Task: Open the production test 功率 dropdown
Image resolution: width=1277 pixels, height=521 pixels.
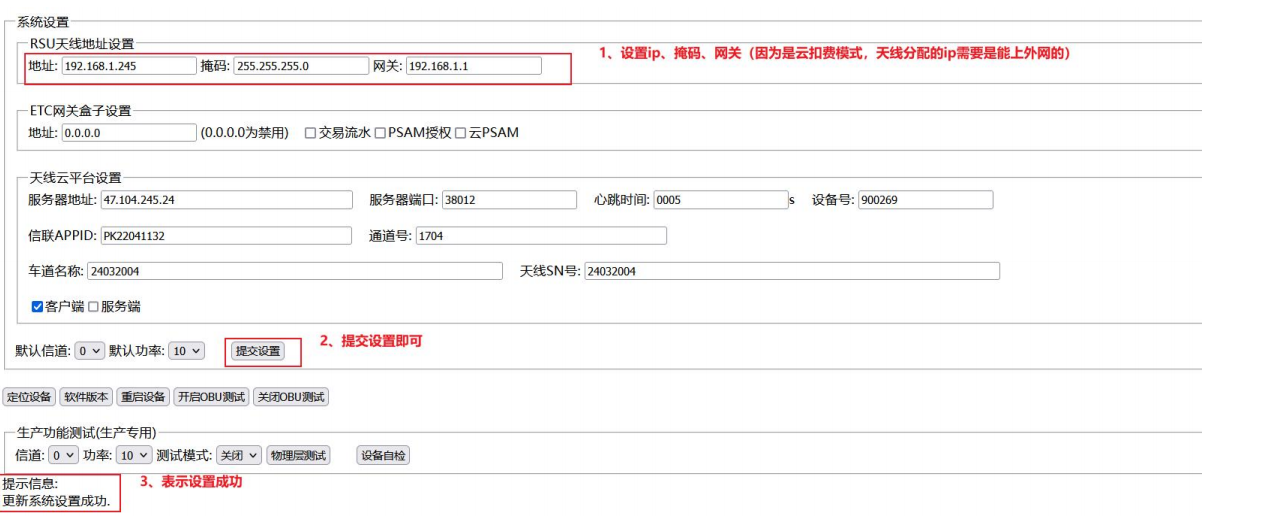Action: click(133, 455)
